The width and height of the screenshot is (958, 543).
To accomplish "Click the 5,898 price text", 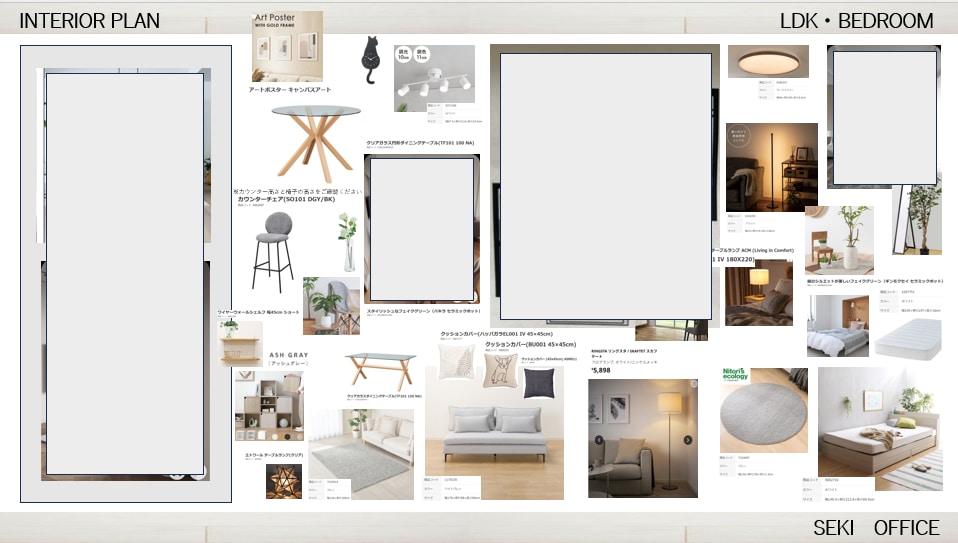I will (x=601, y=370).
